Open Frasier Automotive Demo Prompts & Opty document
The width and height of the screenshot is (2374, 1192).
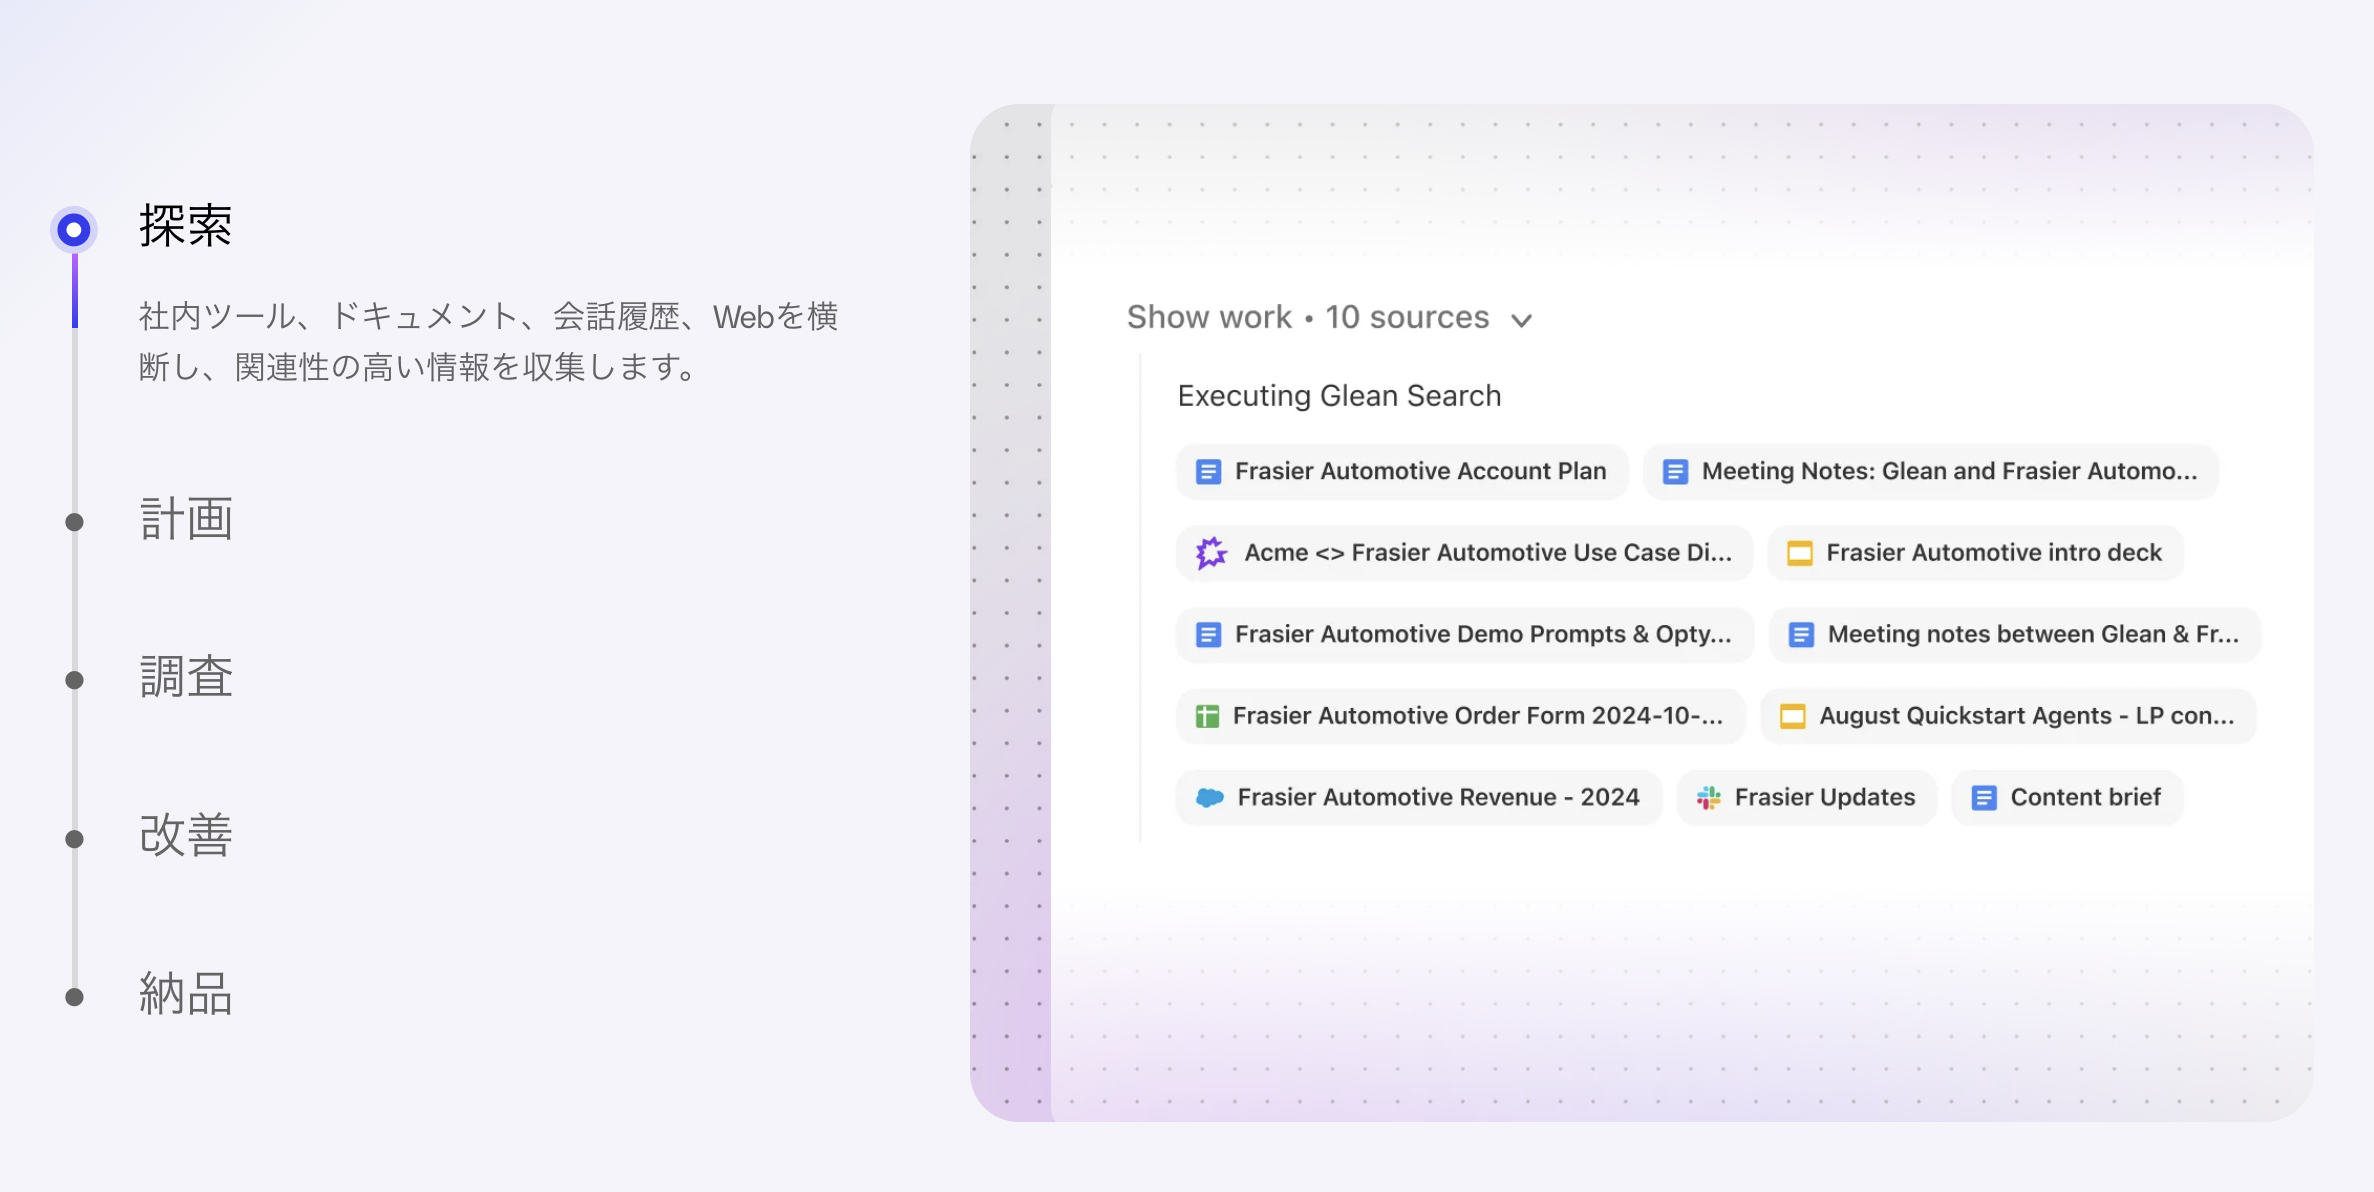point(1462,634)
